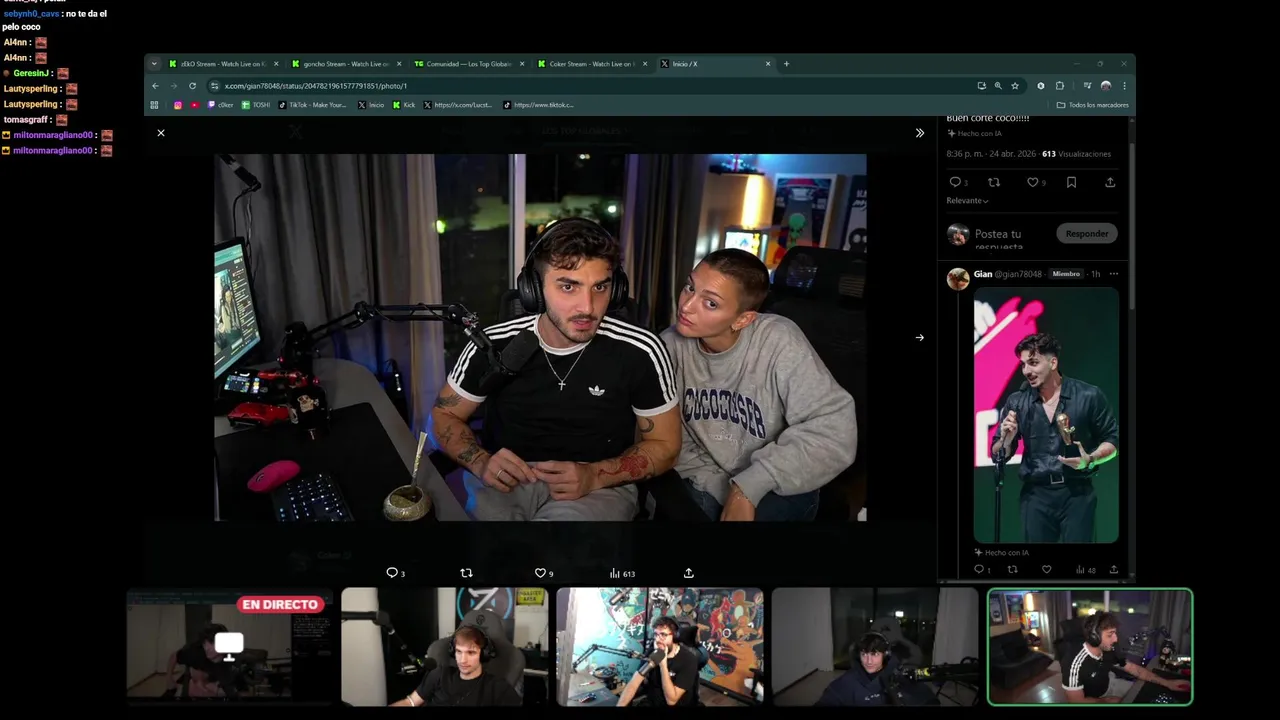The width and height of the screenshot is (1280, 720).
Task: Select the Inicio / X tab
Action: (x=714, y=64)
